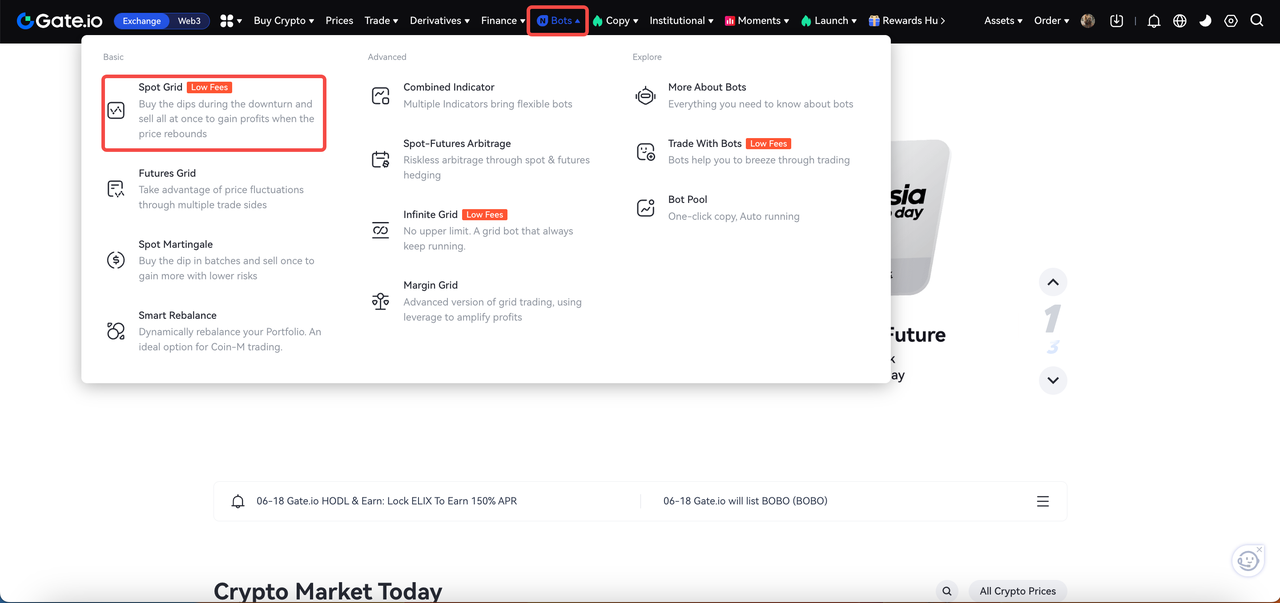Open the hexagon settings icon
The image size is (1280, 603).
[1231, 21]
